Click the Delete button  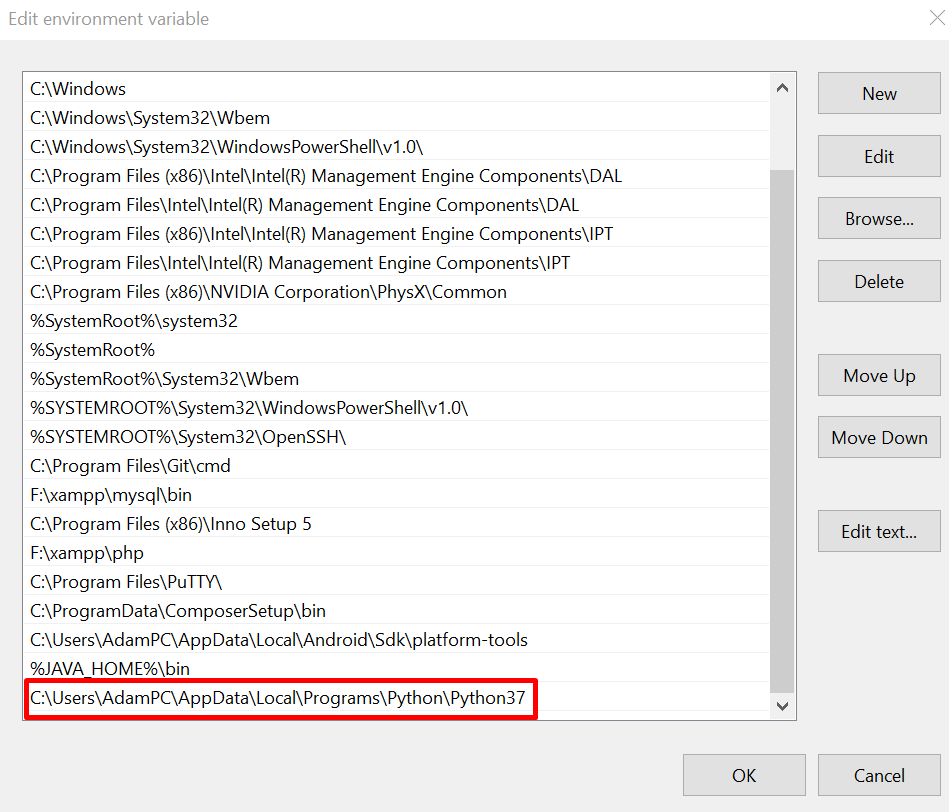tap(878, 281)
